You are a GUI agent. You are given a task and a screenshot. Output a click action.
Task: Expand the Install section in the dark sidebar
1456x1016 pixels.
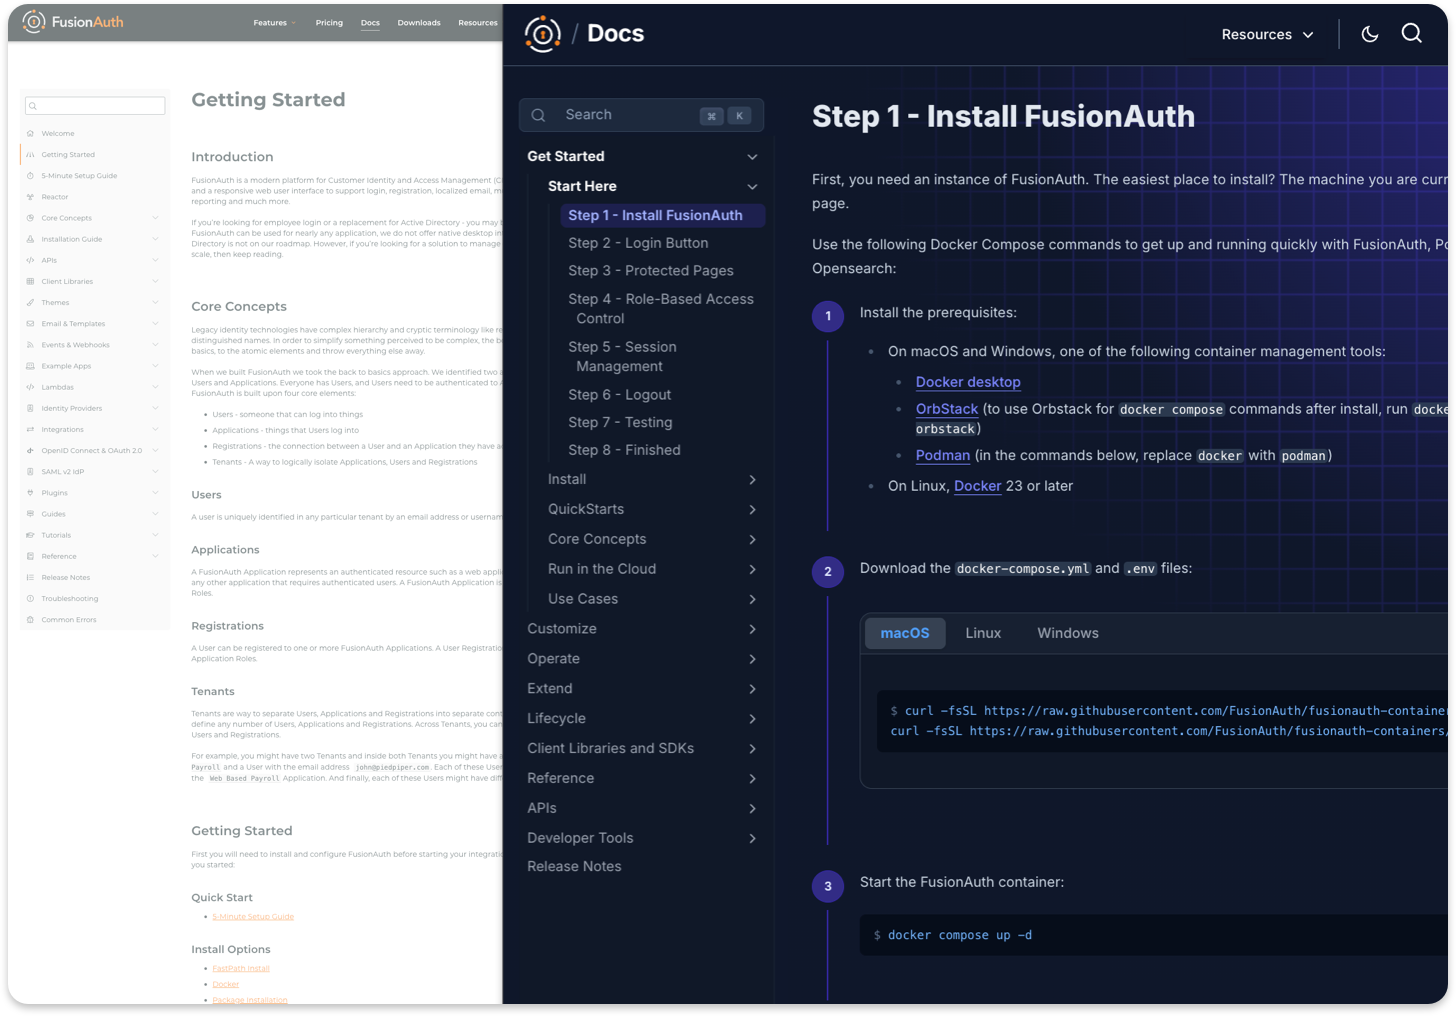(752, 480)
